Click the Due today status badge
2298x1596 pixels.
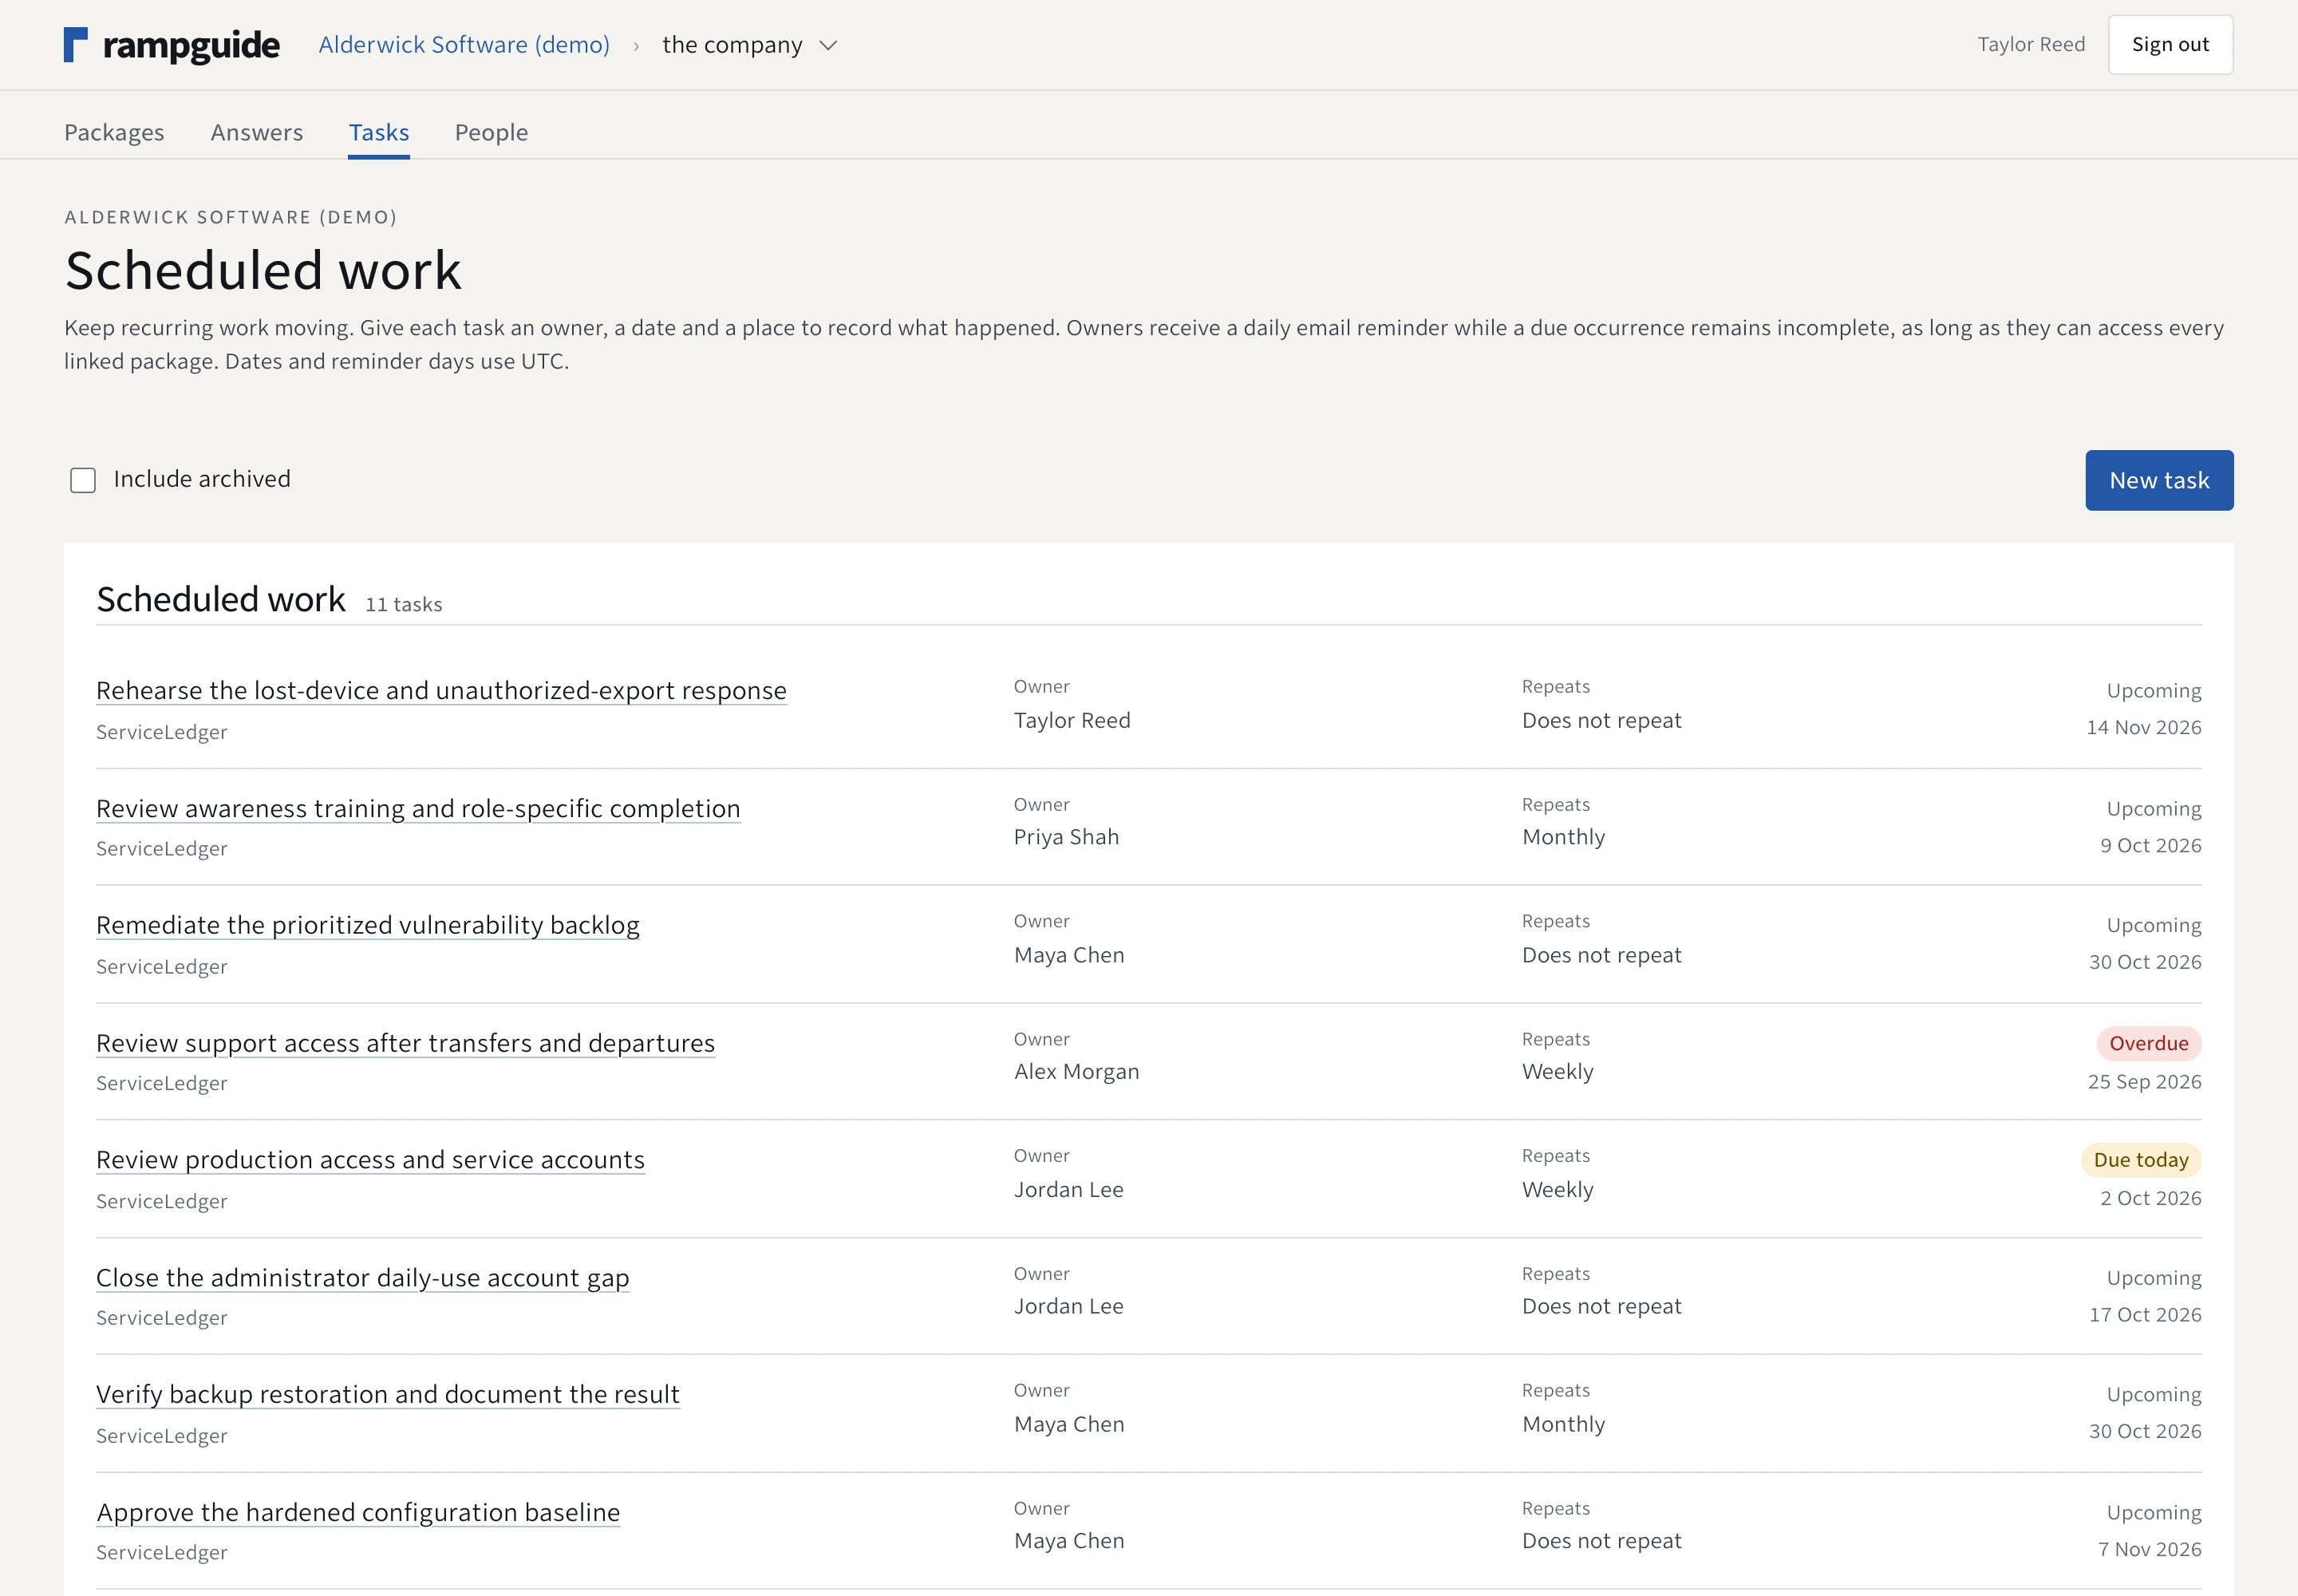[x=2141, y=1160]
